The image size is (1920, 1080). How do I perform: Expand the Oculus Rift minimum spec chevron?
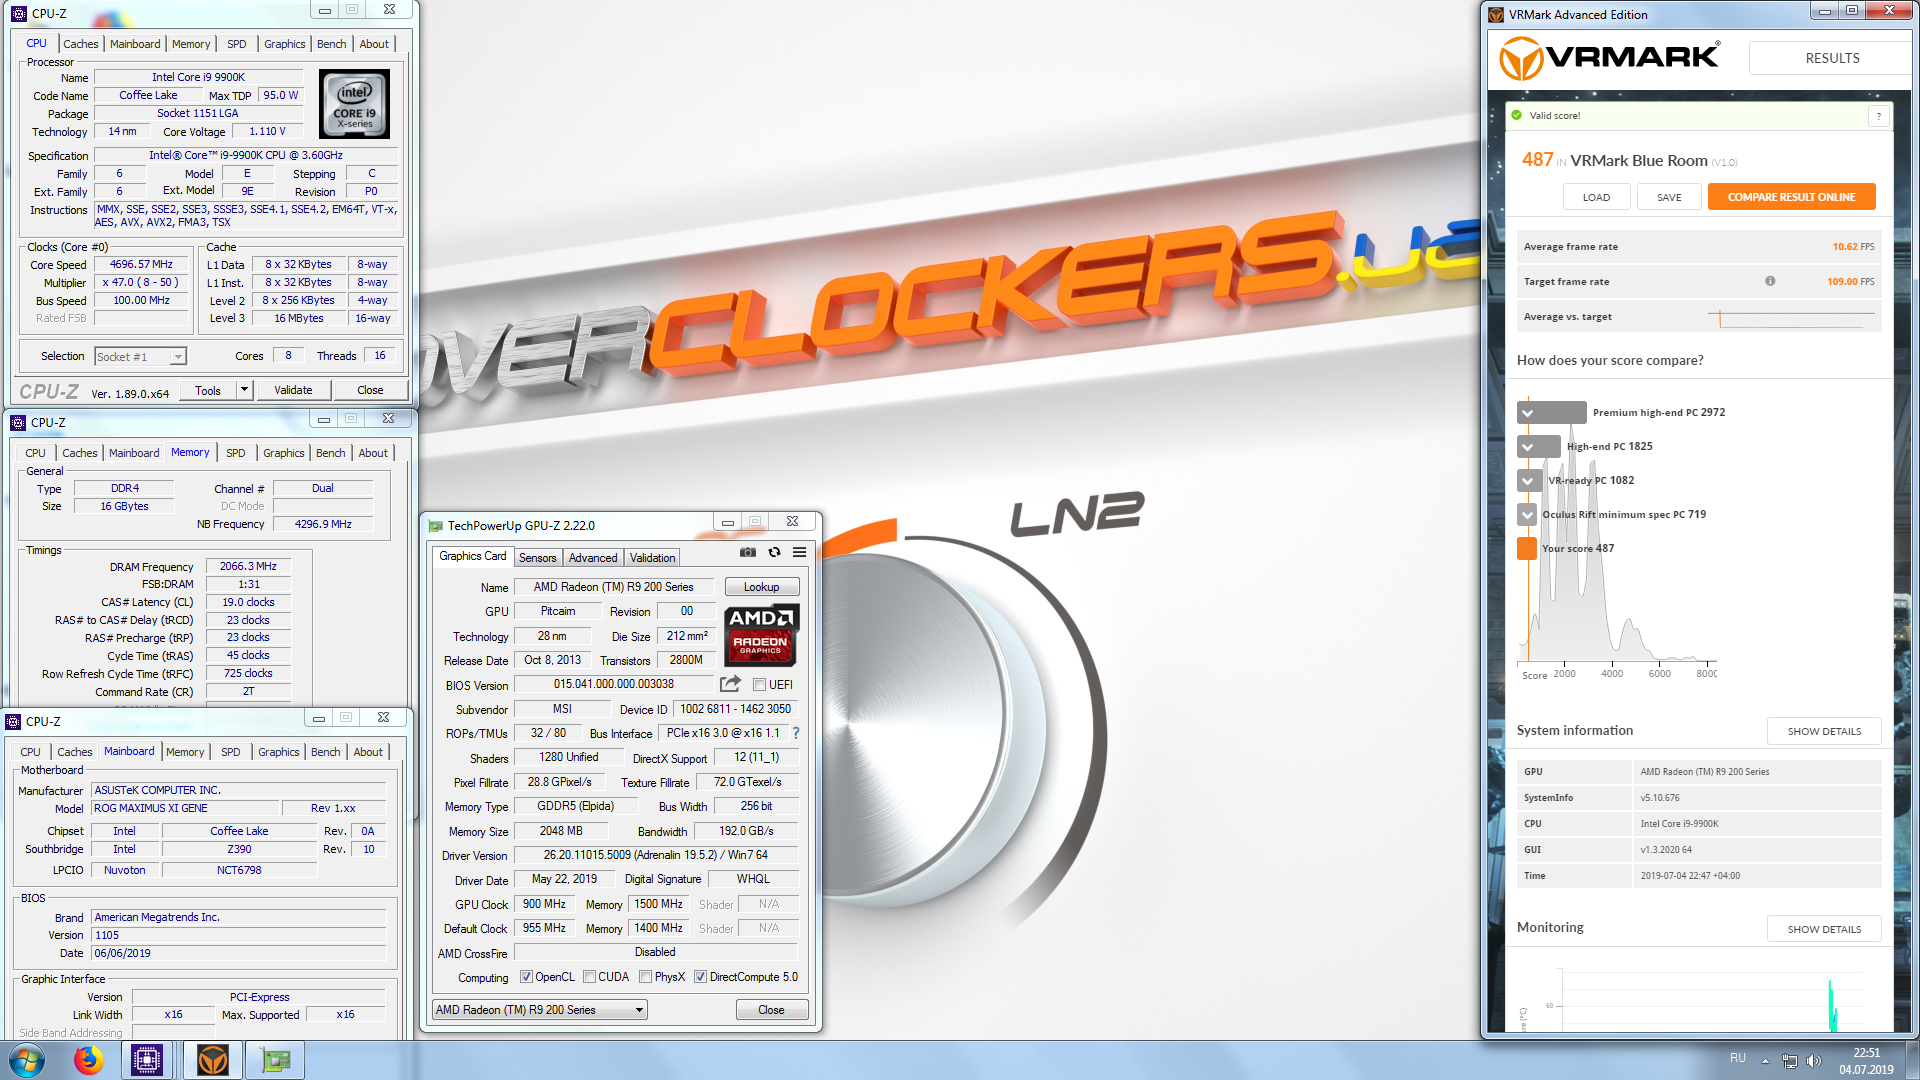click(1528, 514)
